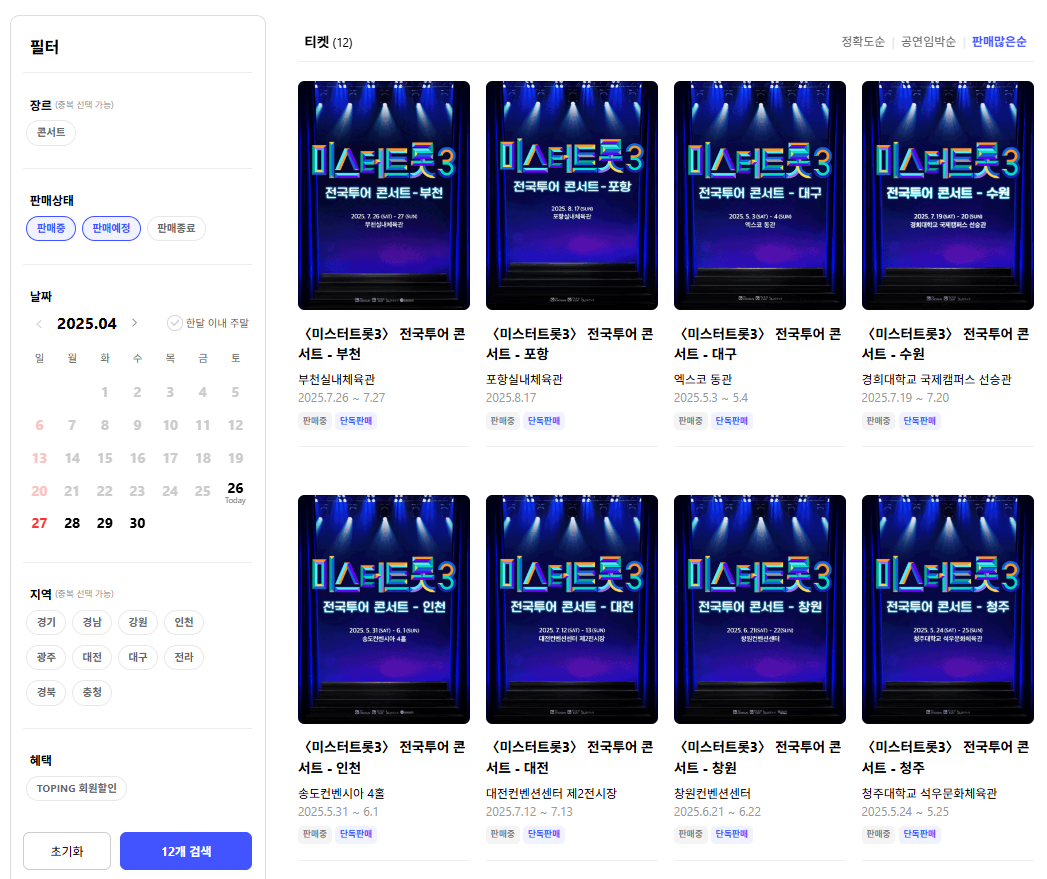Image resolution: width=1047 pixels, height=879 pixels.
Task: Select the 경기 region filter
Action: [46, 623]
